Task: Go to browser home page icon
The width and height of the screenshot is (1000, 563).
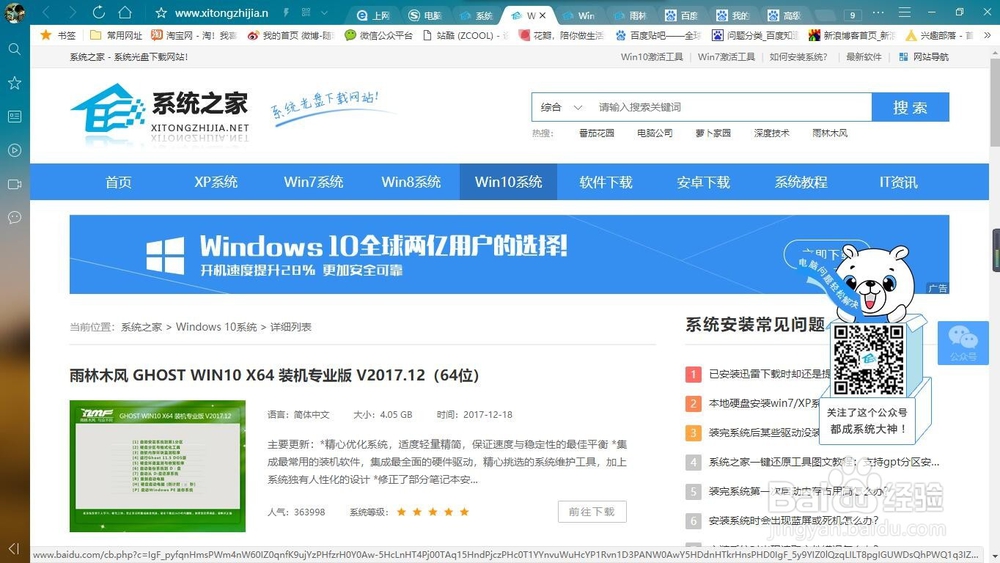Action: [x=125, y=12]
